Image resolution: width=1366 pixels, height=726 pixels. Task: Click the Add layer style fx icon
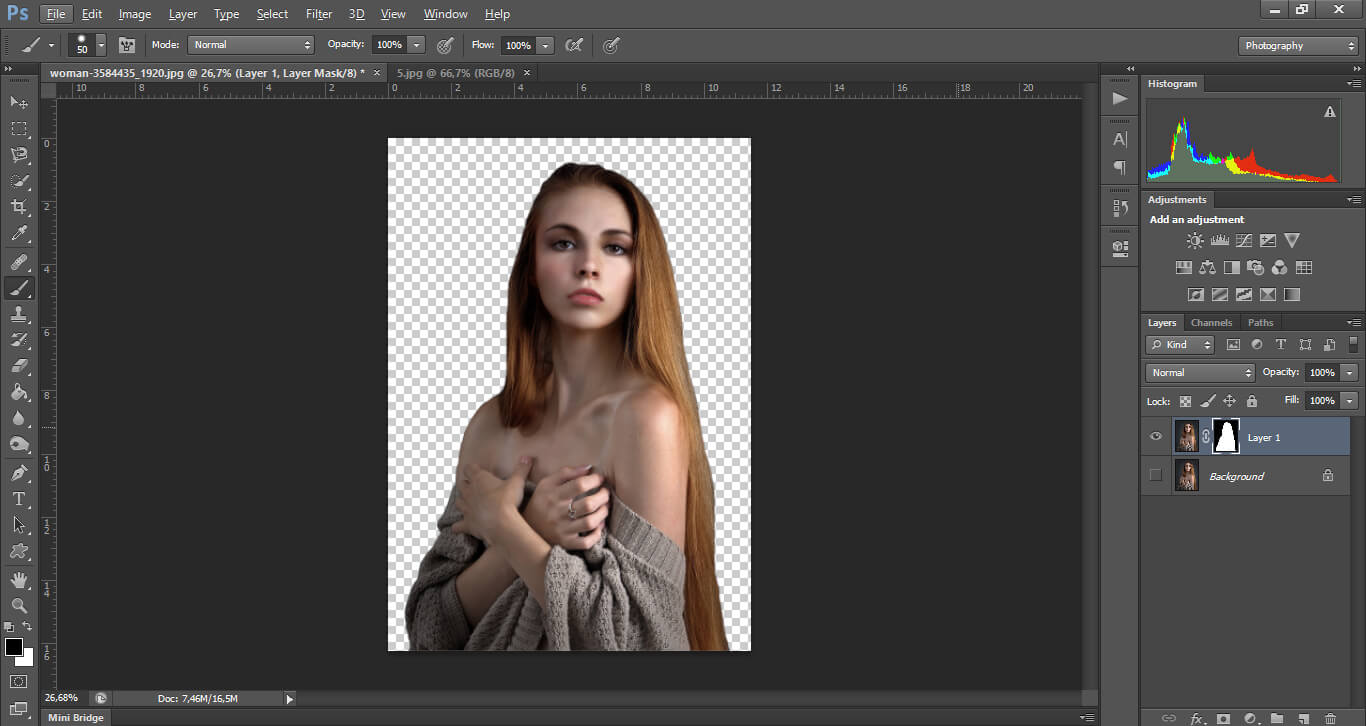1197,718
